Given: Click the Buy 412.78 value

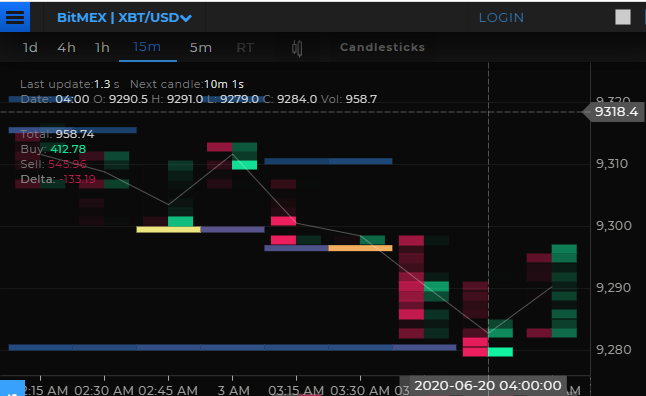Looking at the screenshot, I should [x=68, y=149].
